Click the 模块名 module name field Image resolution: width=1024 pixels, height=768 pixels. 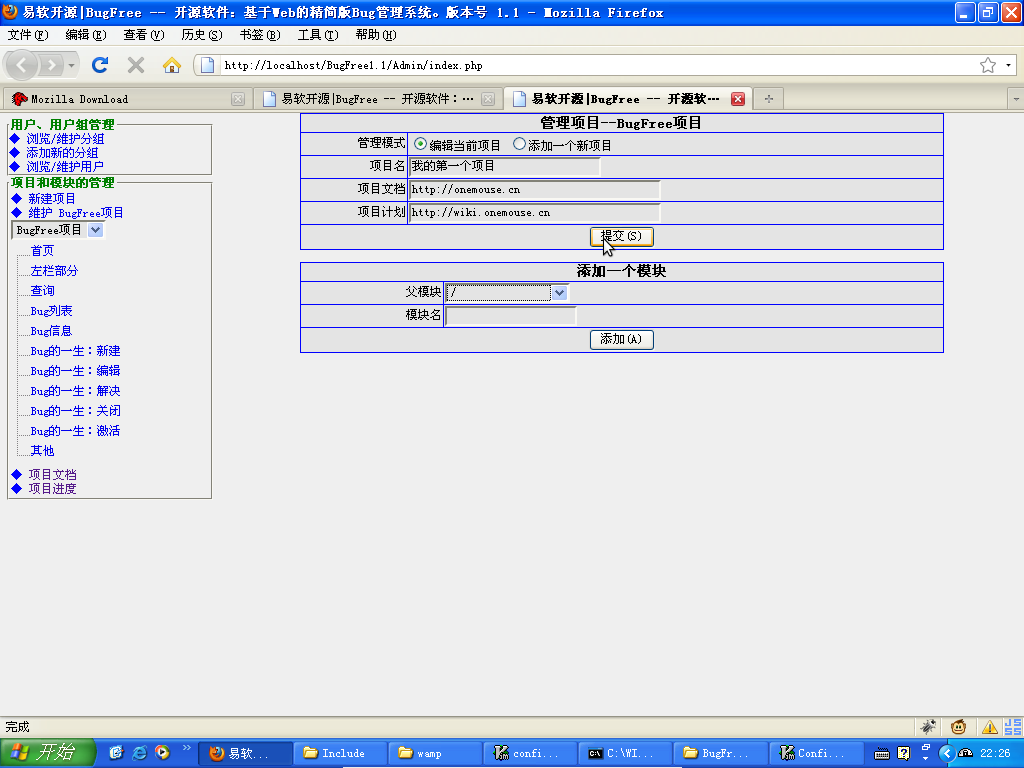[x=510, y=316]
